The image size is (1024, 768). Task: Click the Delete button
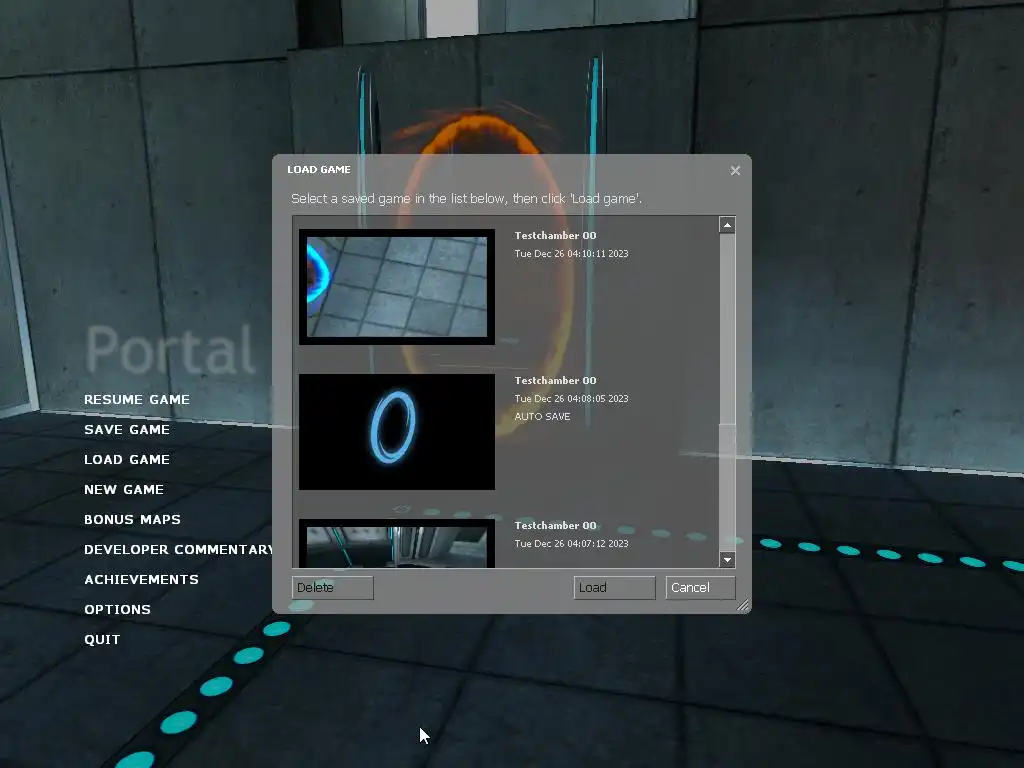332,588
